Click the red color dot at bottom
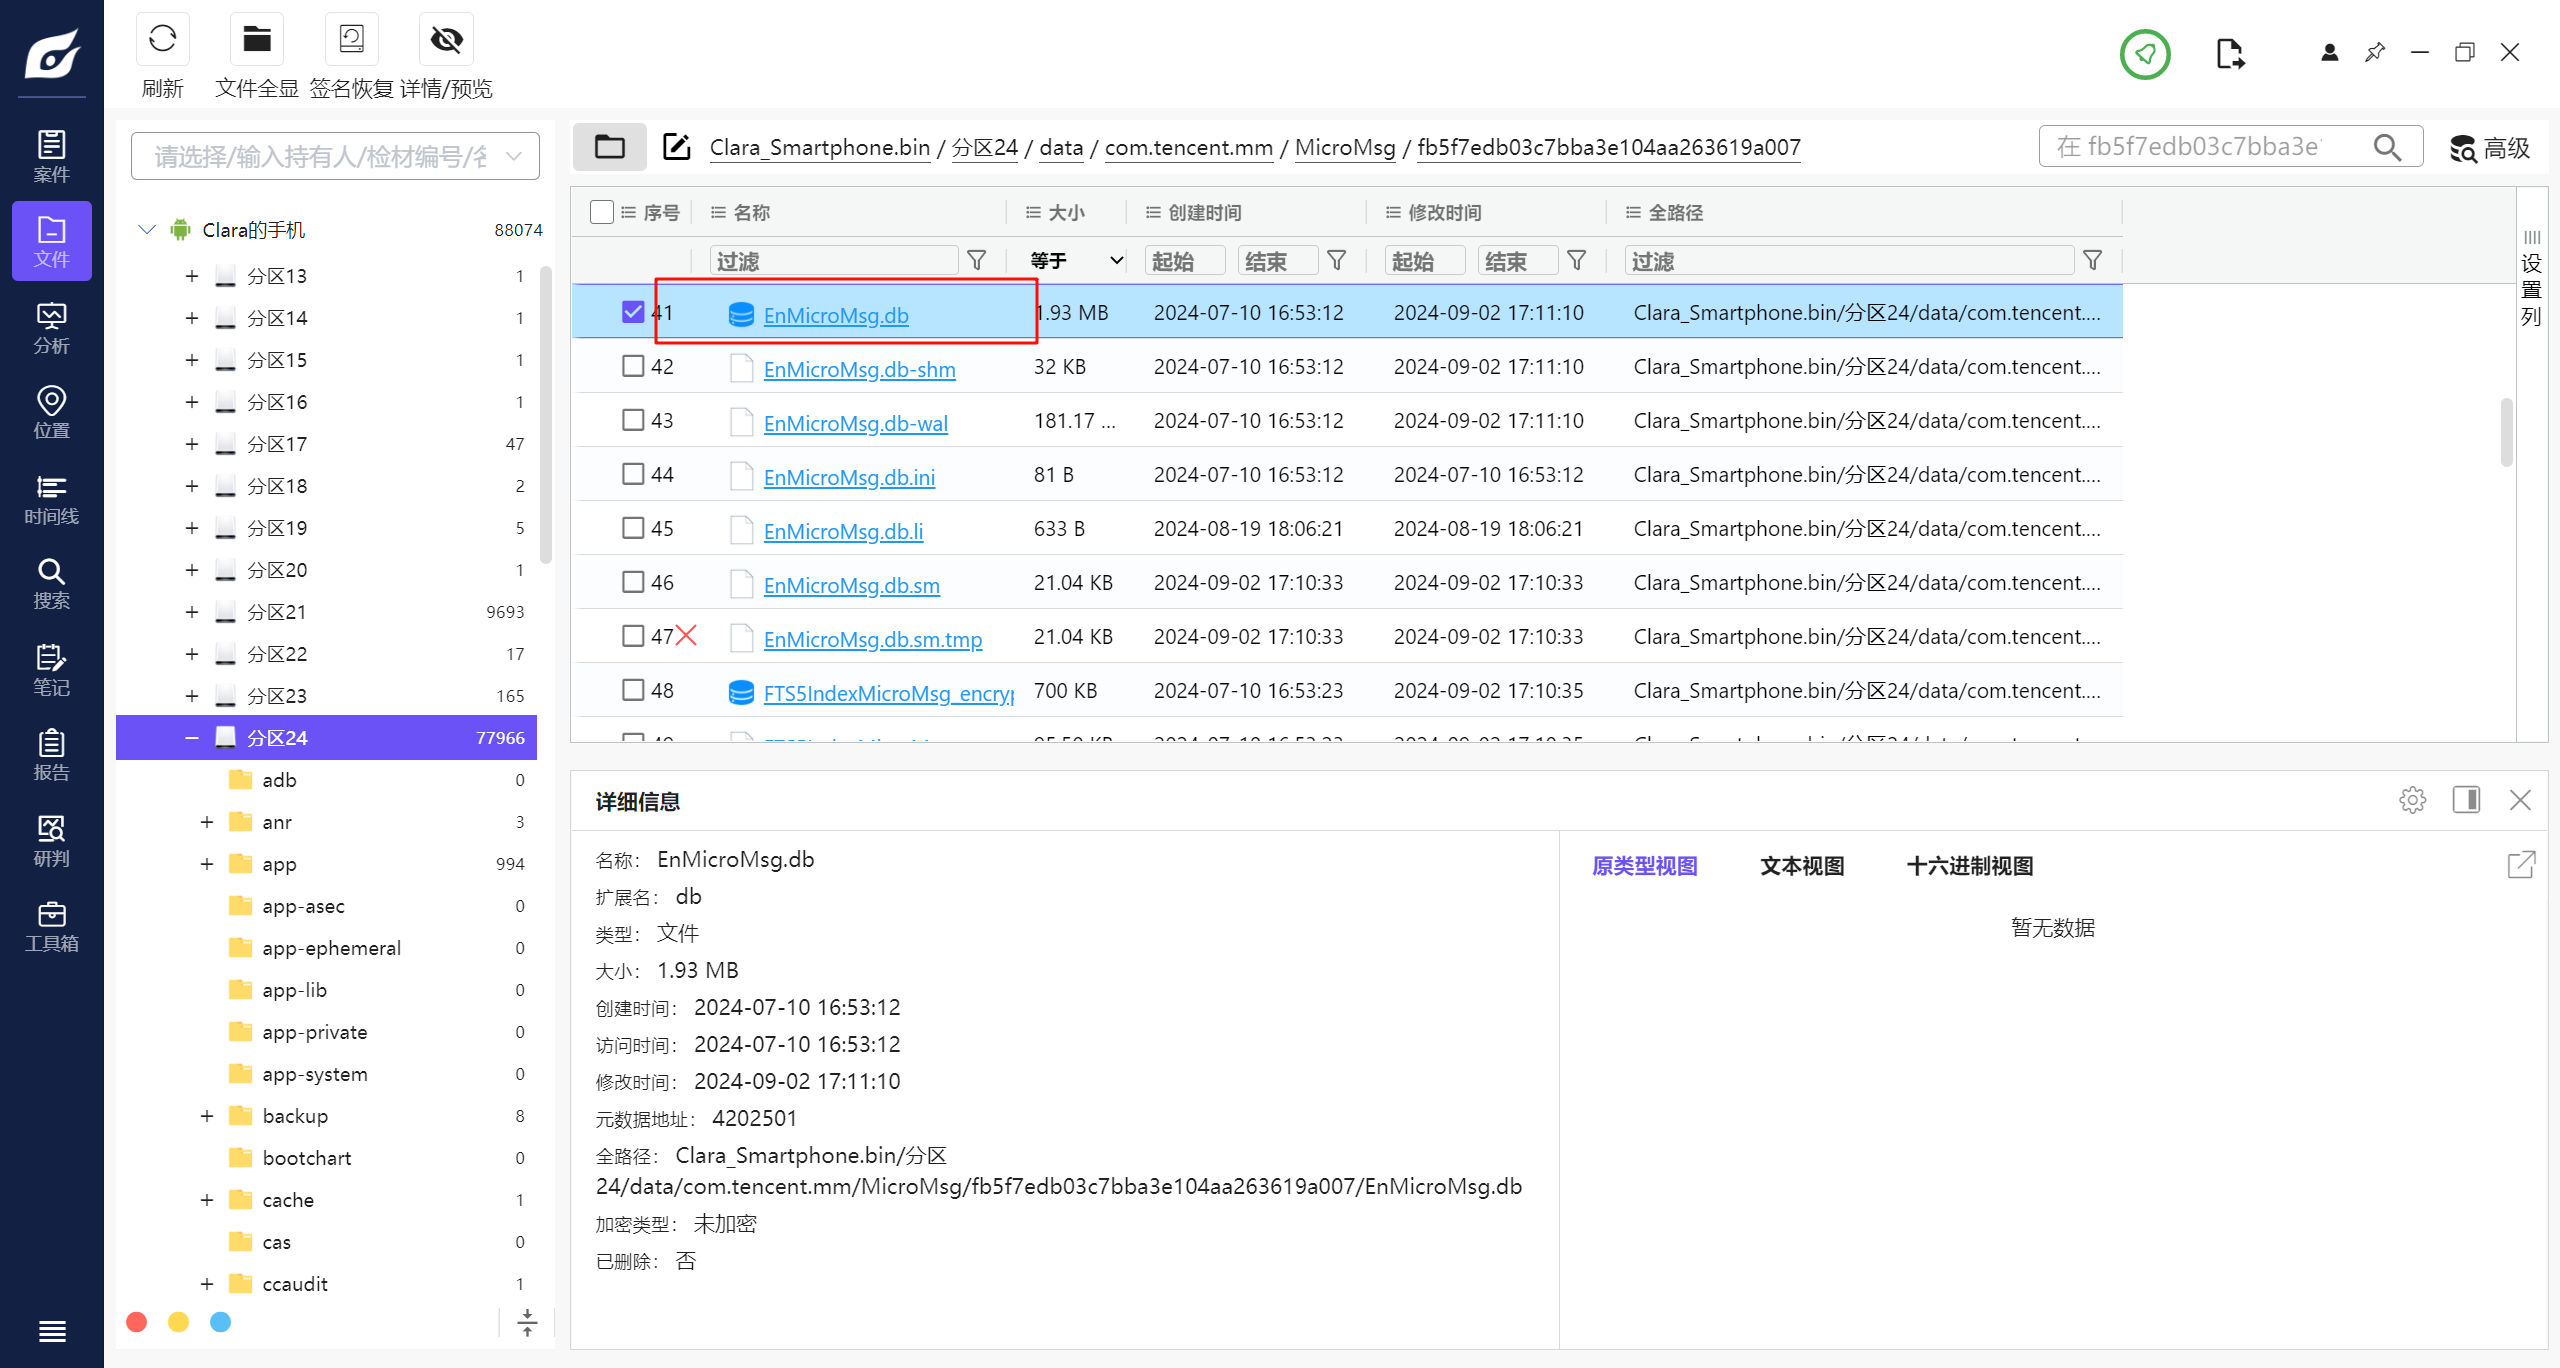This screenshot has height=1368, width=2560. 137,1322
